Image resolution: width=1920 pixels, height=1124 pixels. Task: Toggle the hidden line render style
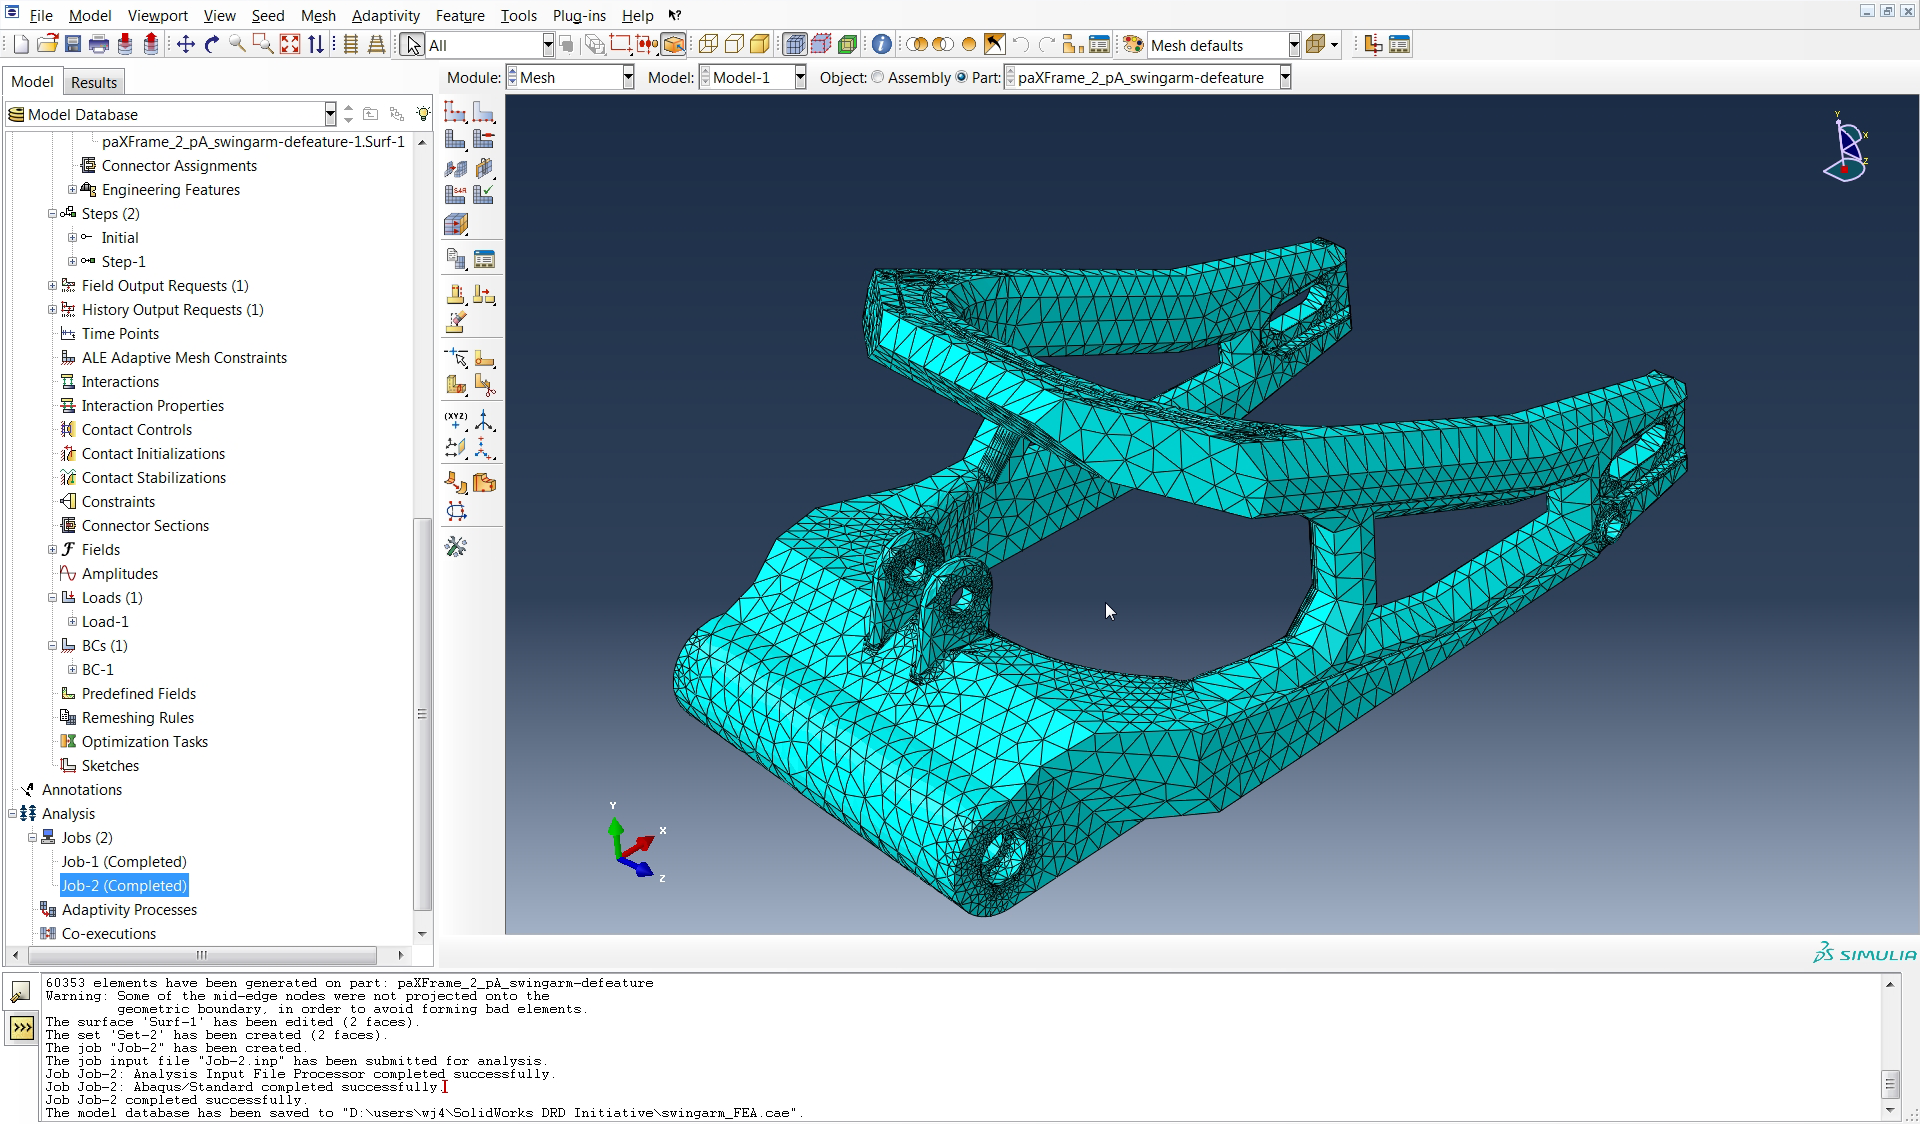click(x=734, y=44)
